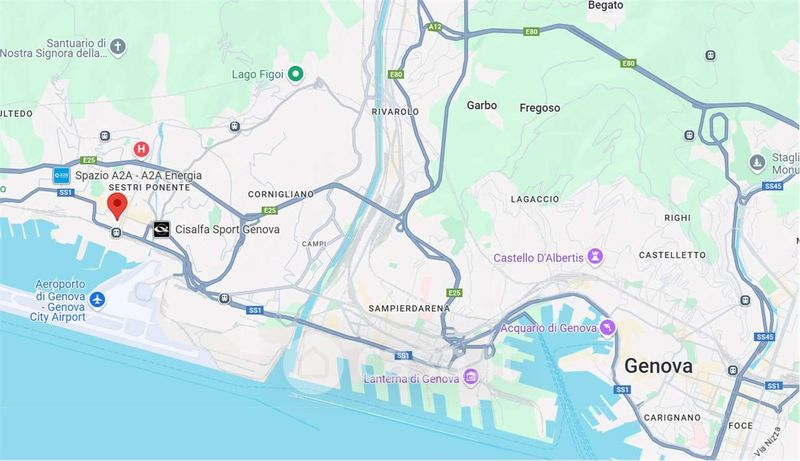800x461 pixels.
Task: Select the A12 highway shield
Action: tap(434, 27)
